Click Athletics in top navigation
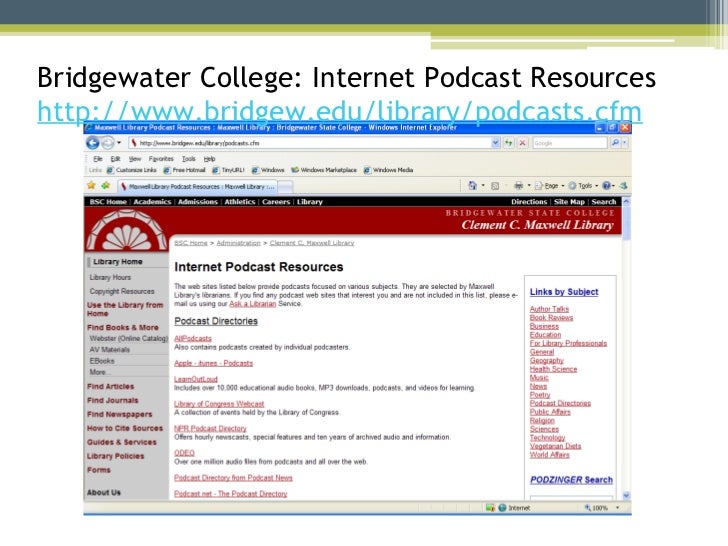Viewport: 728px width, 546px height. tap(240, 202)
